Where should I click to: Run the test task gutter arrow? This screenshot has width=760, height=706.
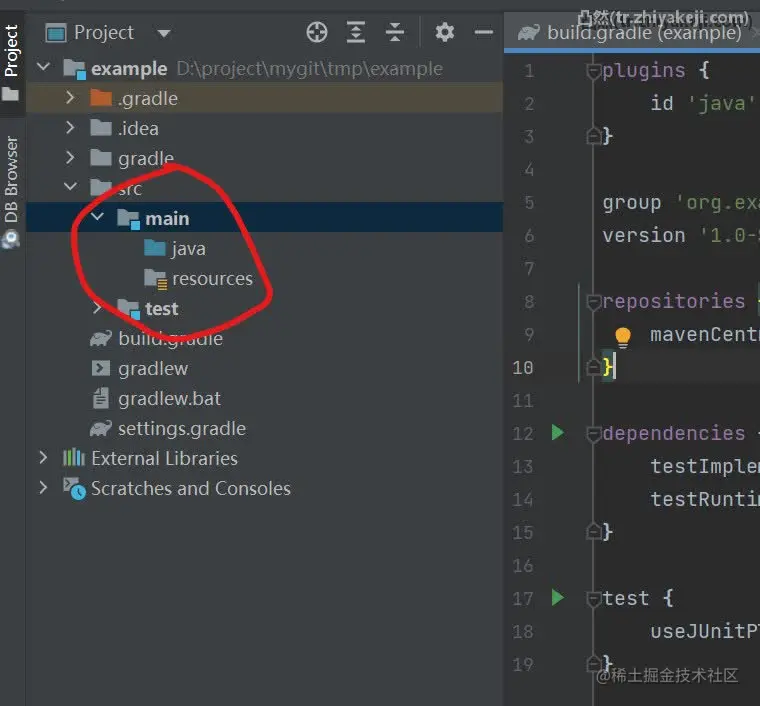pyautogui.click(x=557, y=597)
